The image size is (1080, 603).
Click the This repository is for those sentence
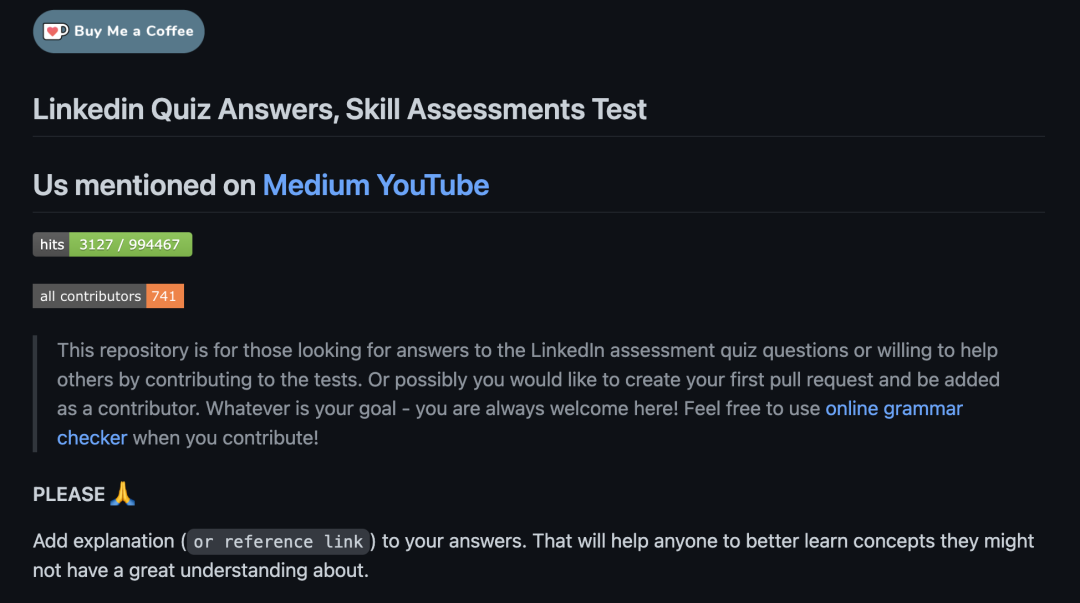point(527,350)
